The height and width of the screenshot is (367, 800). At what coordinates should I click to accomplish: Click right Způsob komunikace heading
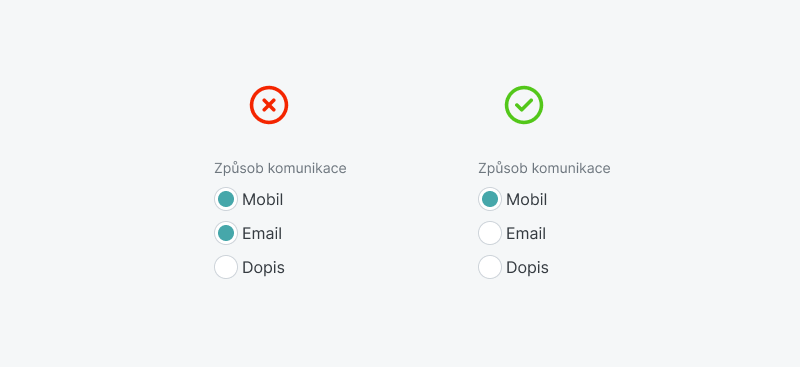coord(544,168)
